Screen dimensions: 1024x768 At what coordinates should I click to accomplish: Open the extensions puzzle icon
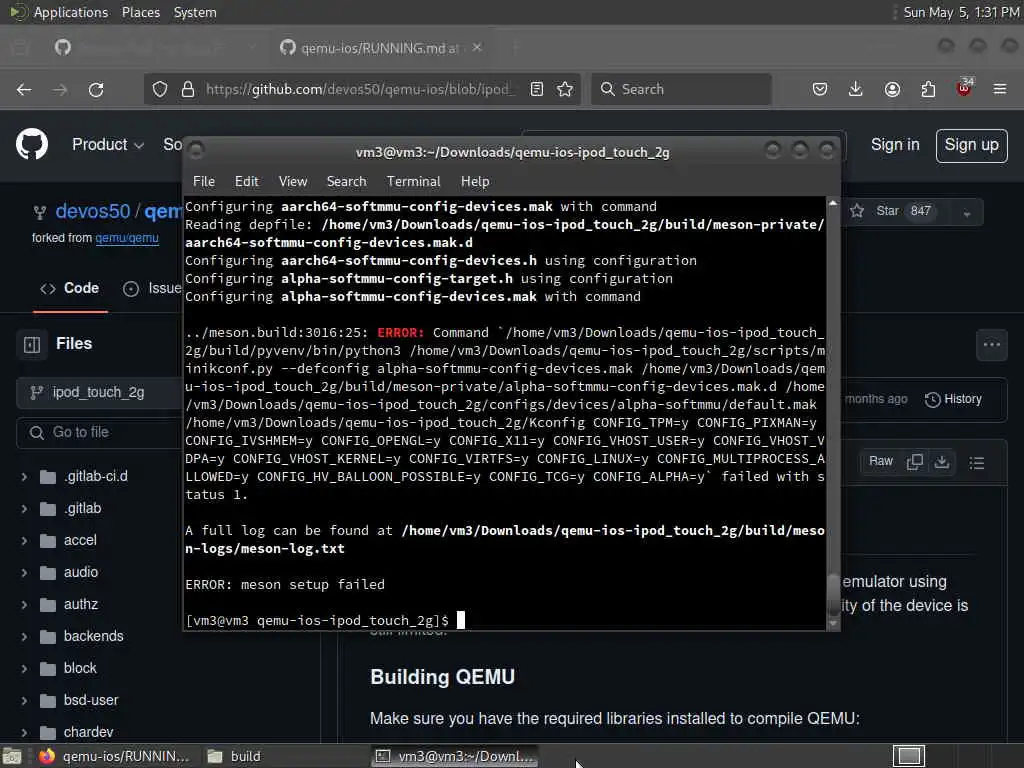(x=928, y=89)
